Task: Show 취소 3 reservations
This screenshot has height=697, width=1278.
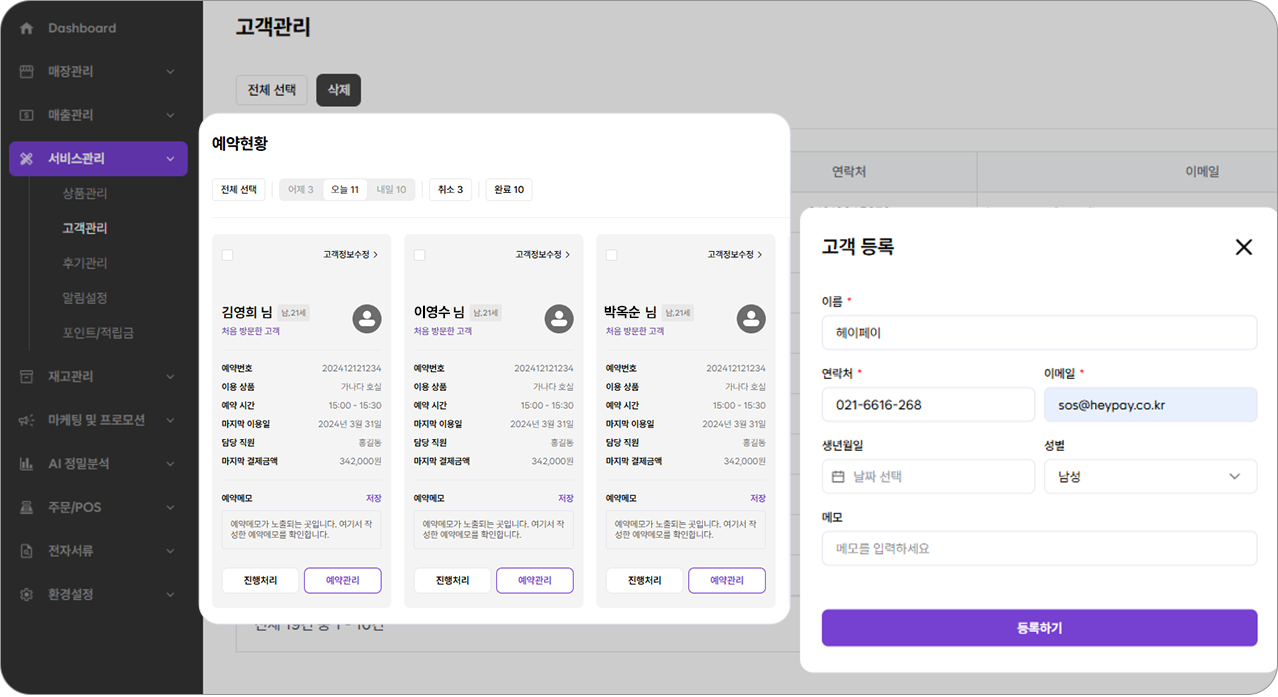Action: pyautogui.click(x=450, y=190)
